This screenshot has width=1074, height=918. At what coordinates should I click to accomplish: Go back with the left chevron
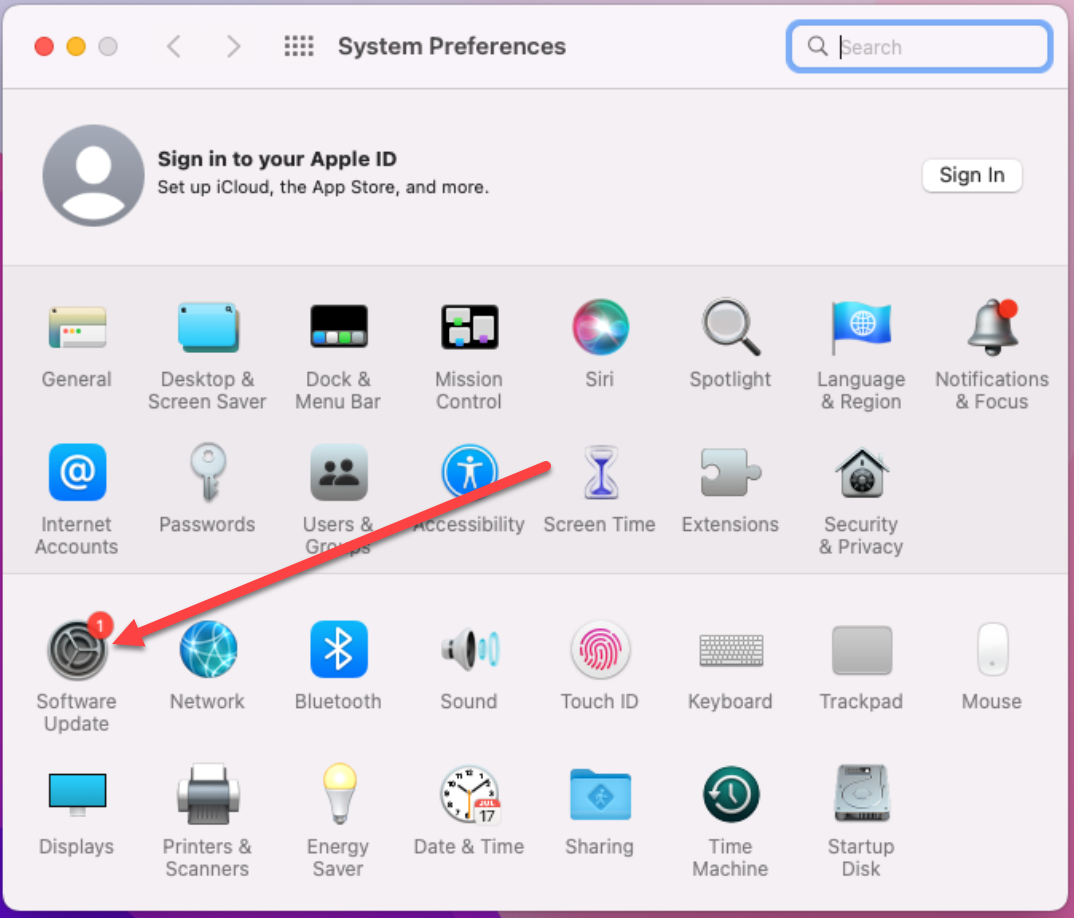(x=174, y=47)
